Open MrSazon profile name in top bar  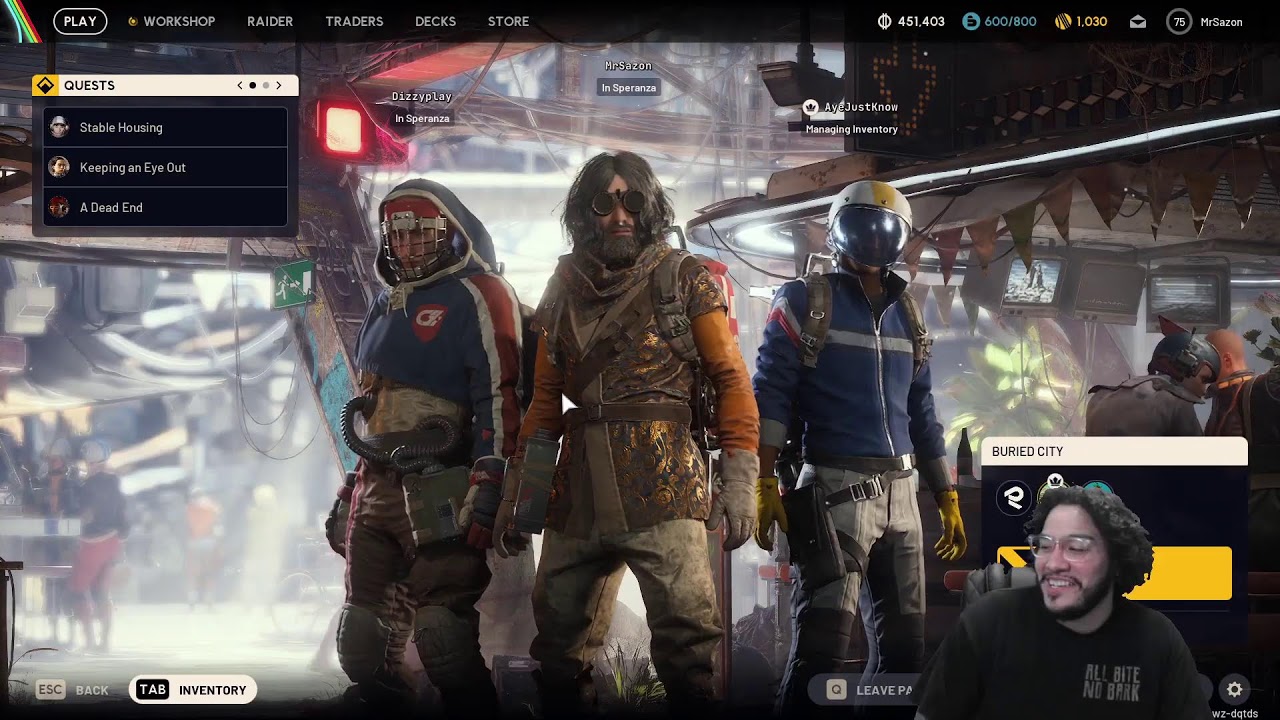(1221, 22)
